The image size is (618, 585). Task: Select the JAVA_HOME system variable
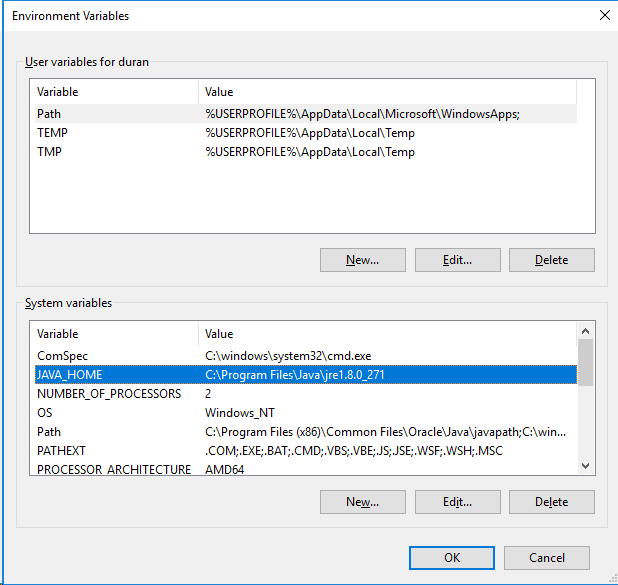point(306,375)
